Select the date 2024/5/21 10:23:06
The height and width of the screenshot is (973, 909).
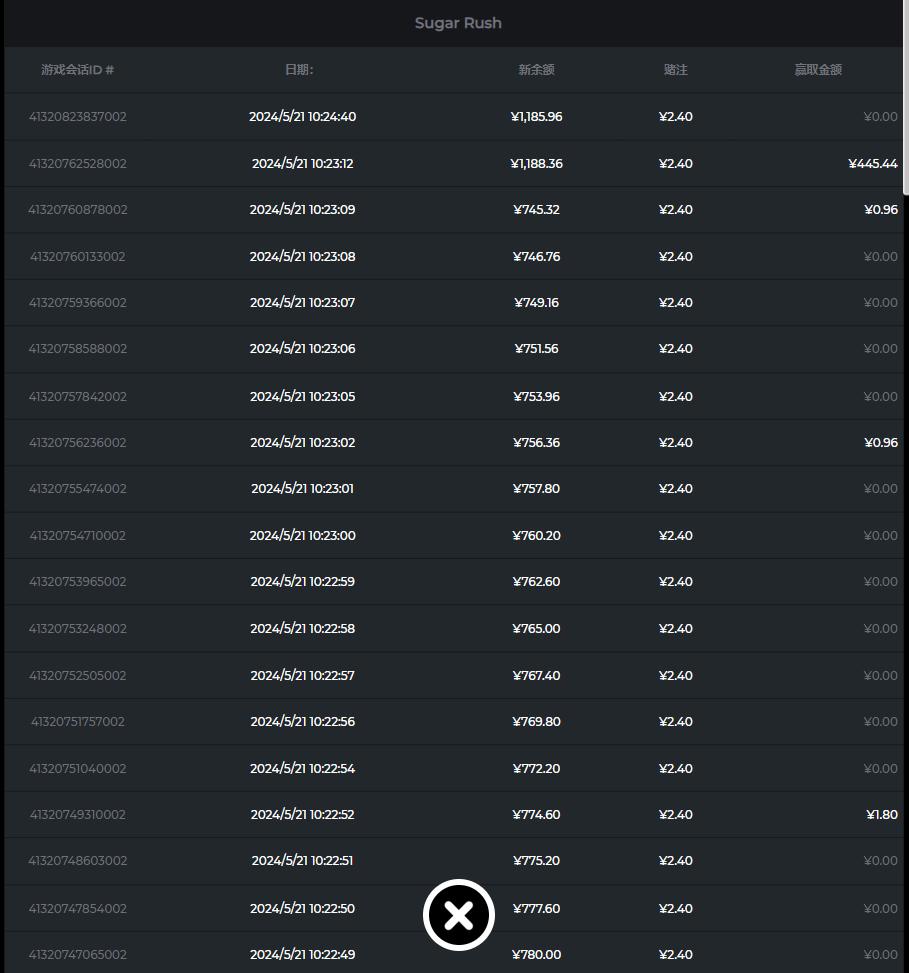click(303, 349)
